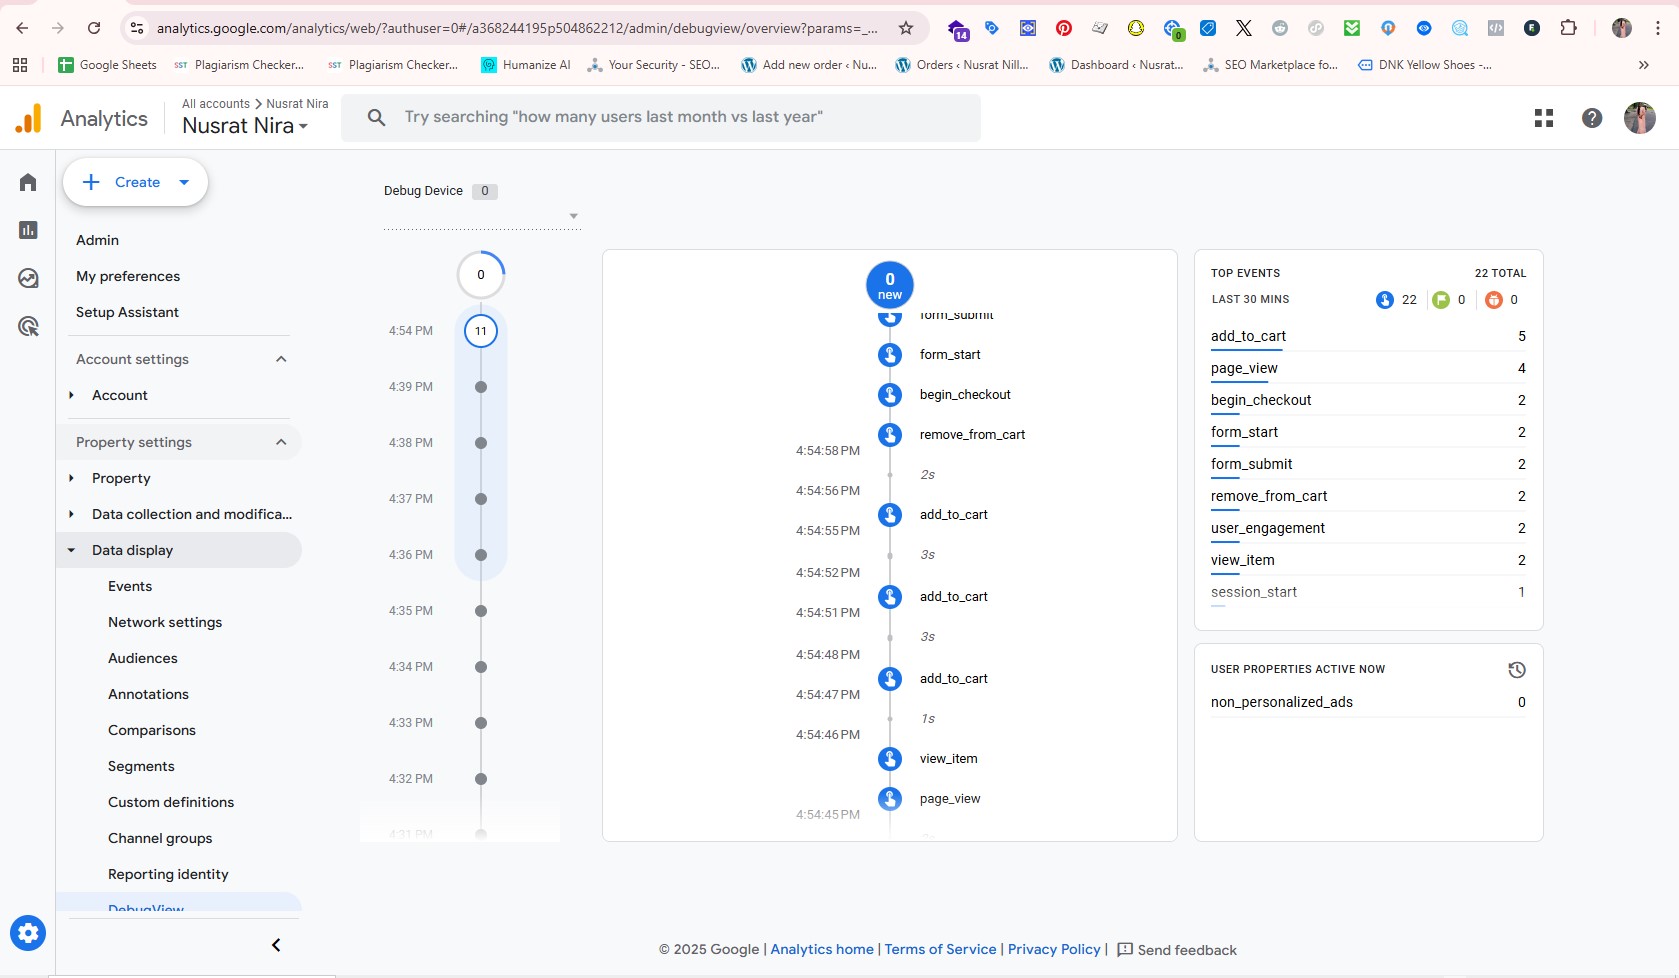Select Events under Data display
The image size is (1679, 978).
point(130,586)
